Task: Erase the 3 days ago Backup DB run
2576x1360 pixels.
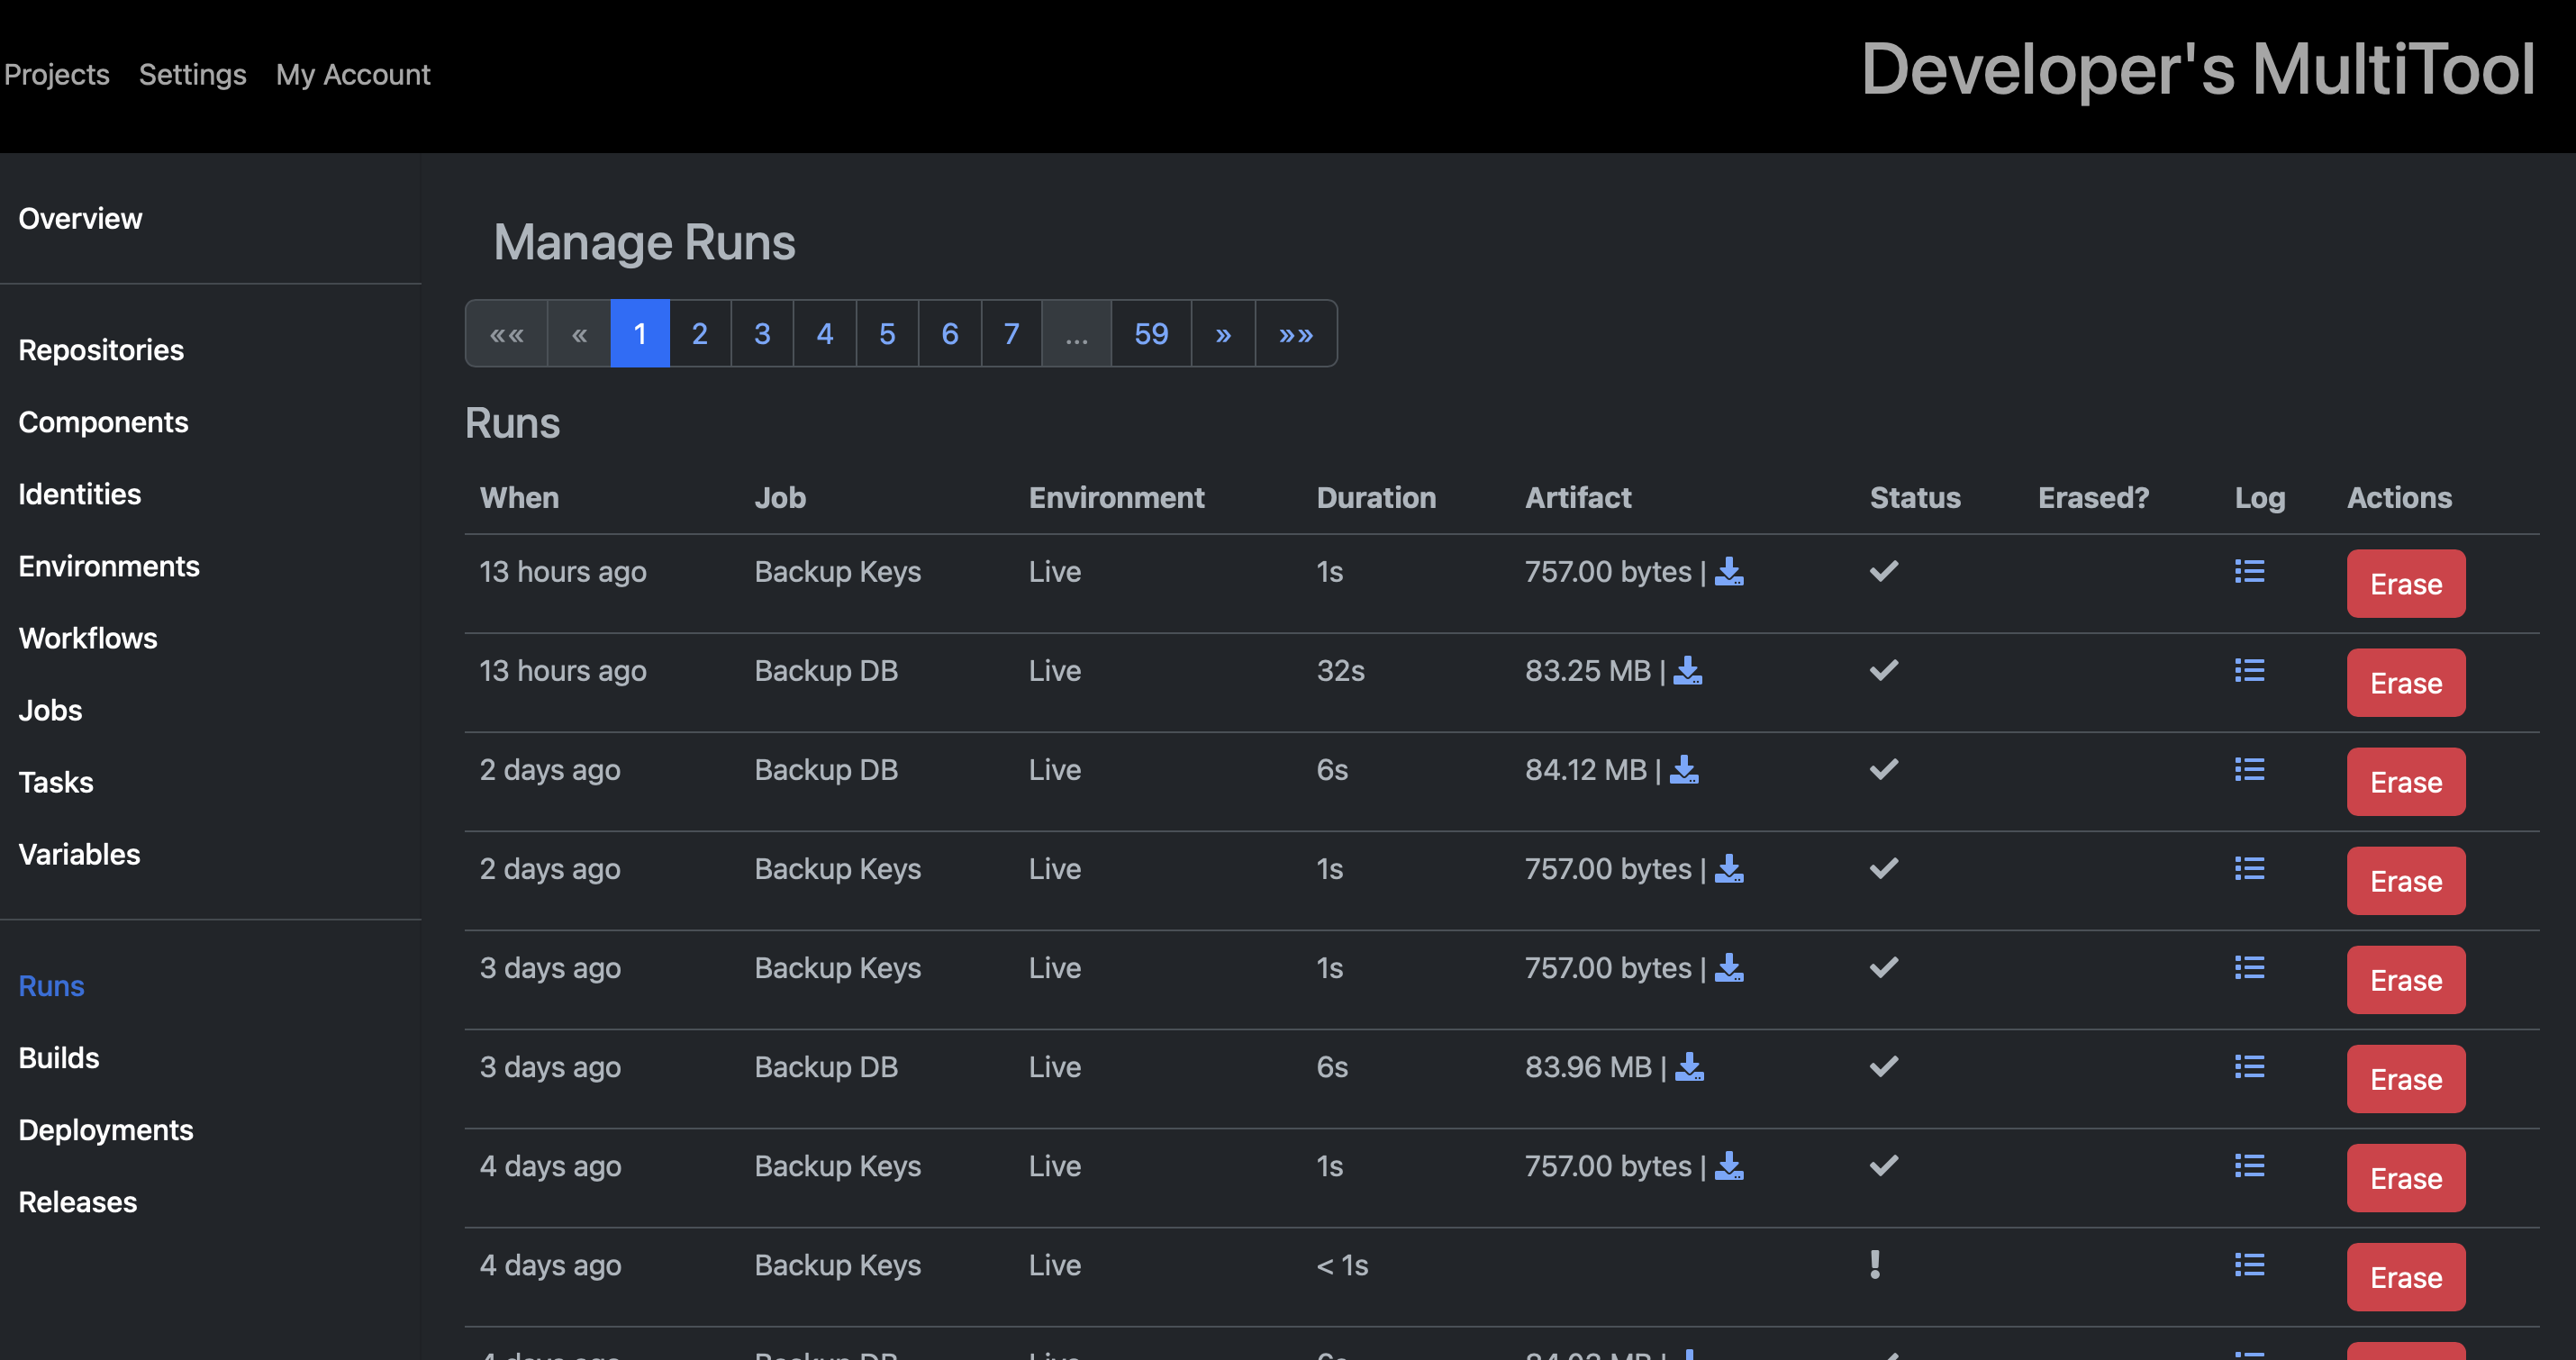Action: (x=2405, y=1079)
